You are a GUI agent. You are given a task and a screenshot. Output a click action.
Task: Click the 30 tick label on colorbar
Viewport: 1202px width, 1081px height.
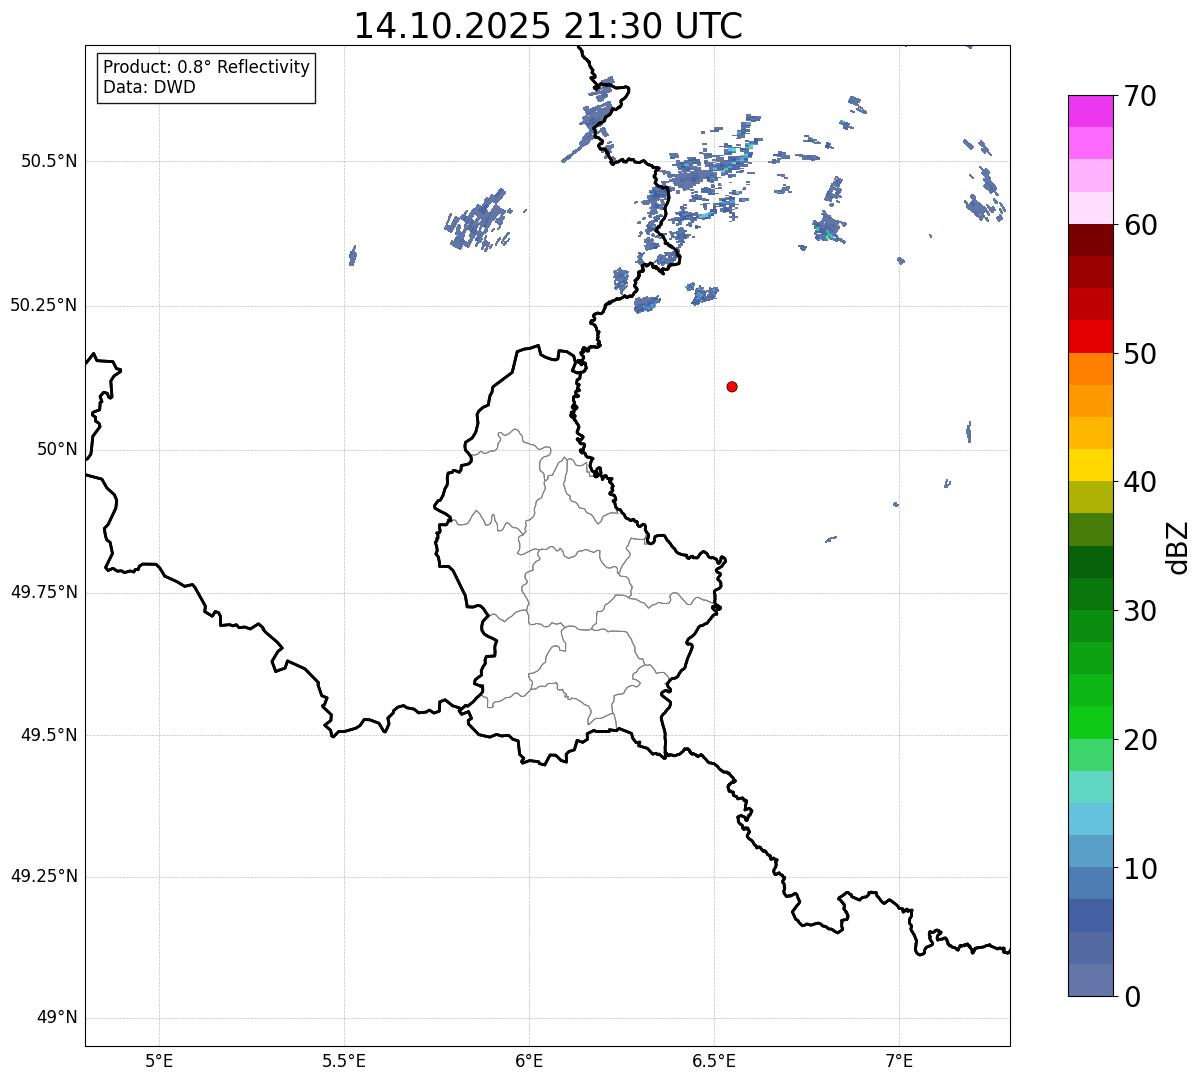1139,611
